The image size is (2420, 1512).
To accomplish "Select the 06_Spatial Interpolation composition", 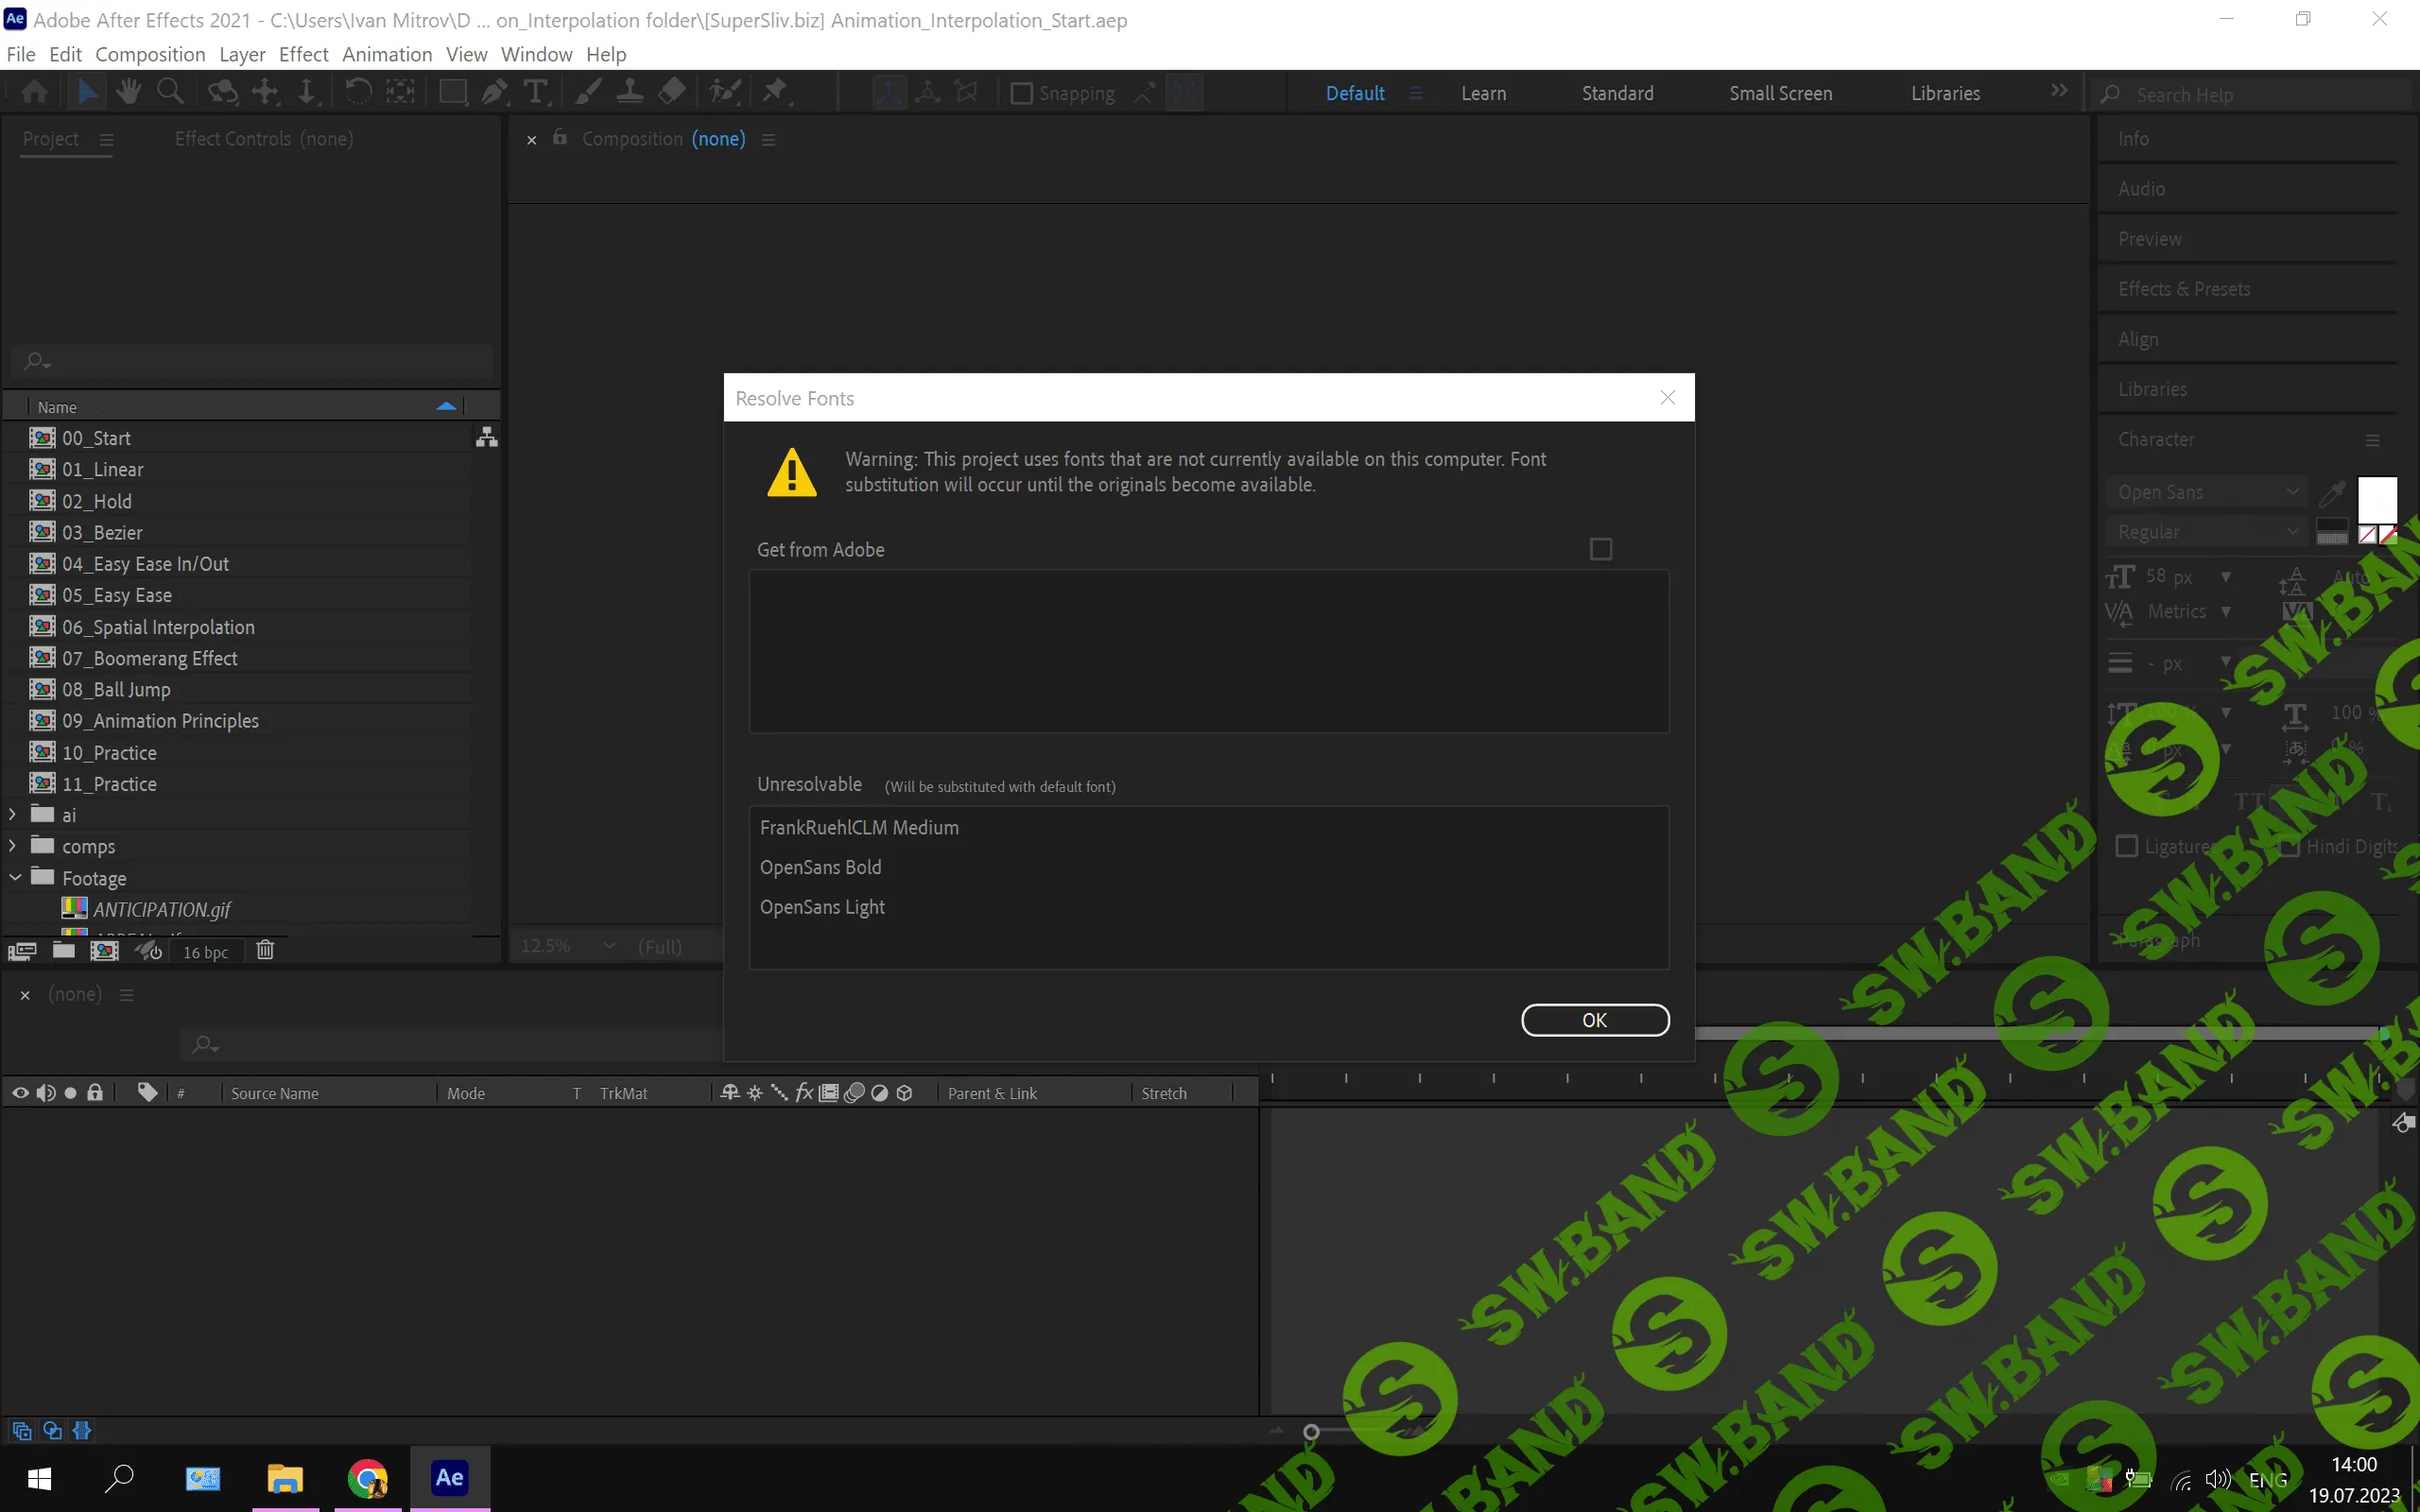I will pyautogui.click(x=158, y=627).
